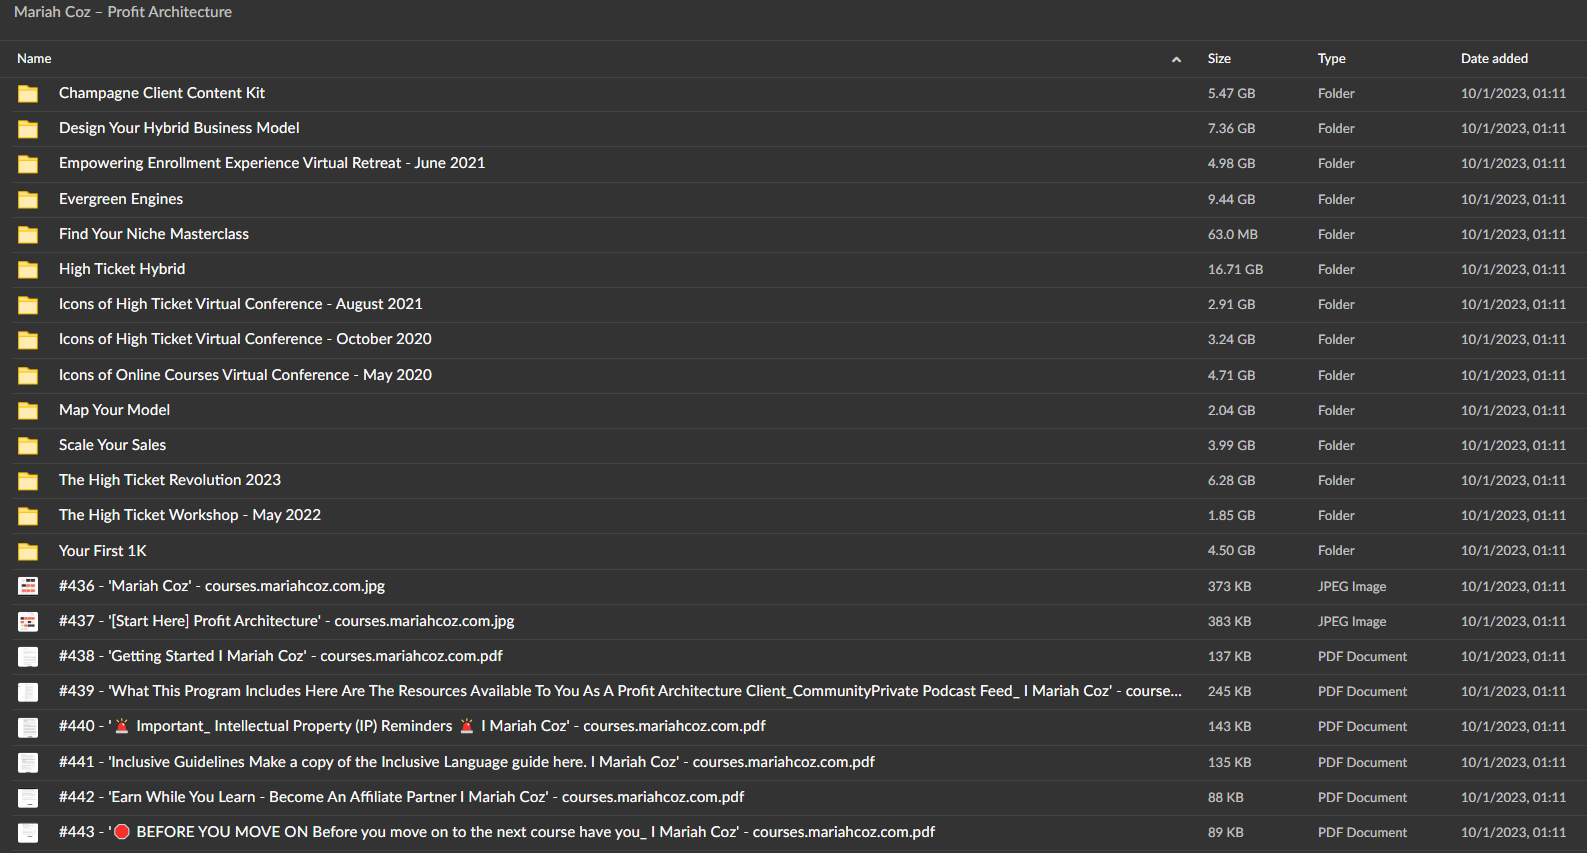1587x853 pixels.
Task: Open #438 Getting Started pdf file name
Action: tap(281, 656)
